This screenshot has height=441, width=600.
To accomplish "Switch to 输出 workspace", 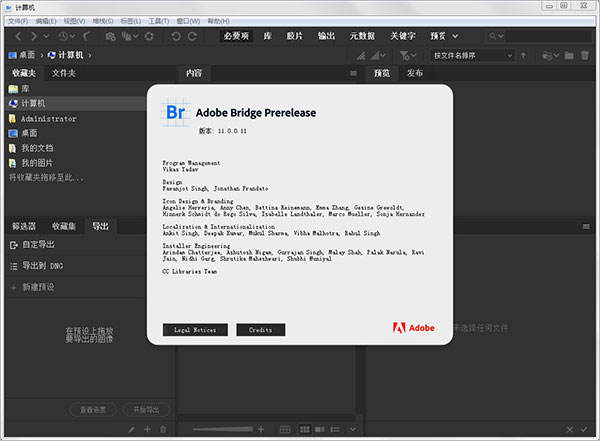I will pos(326,36).
